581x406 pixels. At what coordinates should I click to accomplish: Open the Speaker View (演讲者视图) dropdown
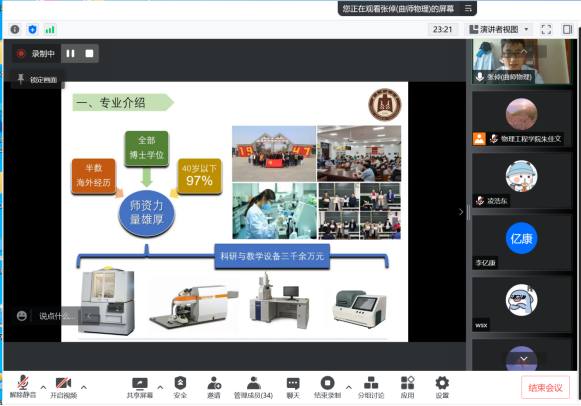pyautogui.click(x=499, y=29)
